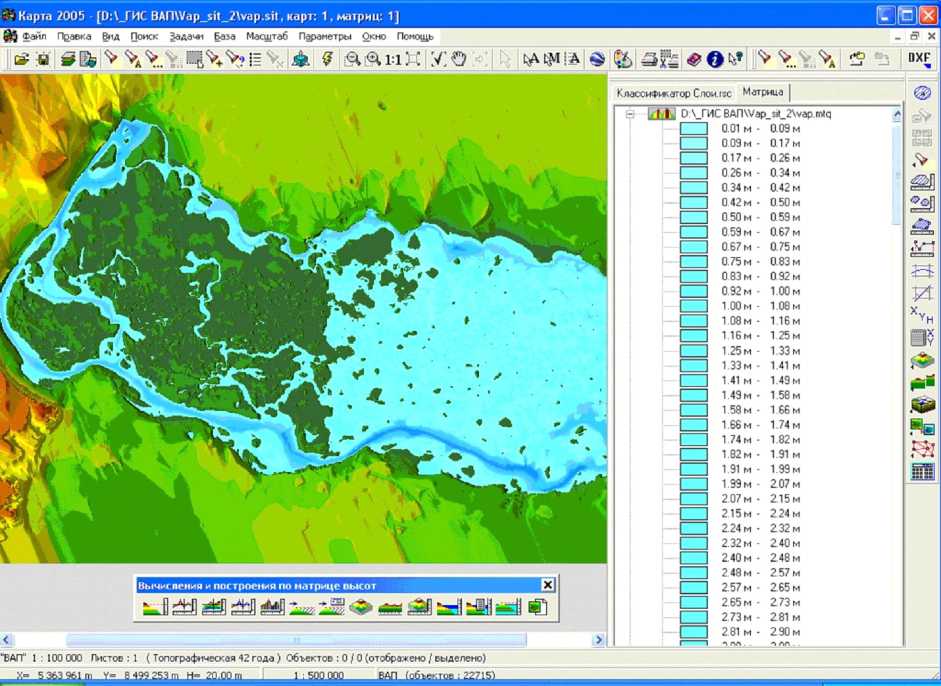Select the 1.00 м - 1.08 м legend row

tap(762, 306)
